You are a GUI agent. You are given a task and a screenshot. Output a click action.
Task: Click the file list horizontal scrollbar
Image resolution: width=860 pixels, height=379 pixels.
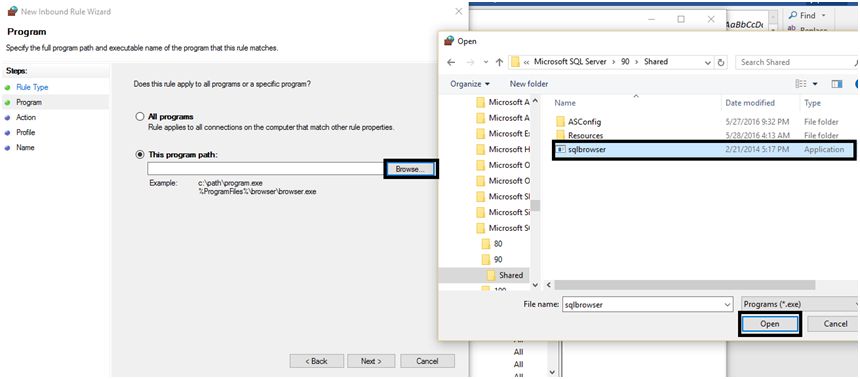(x=684, y=285)
